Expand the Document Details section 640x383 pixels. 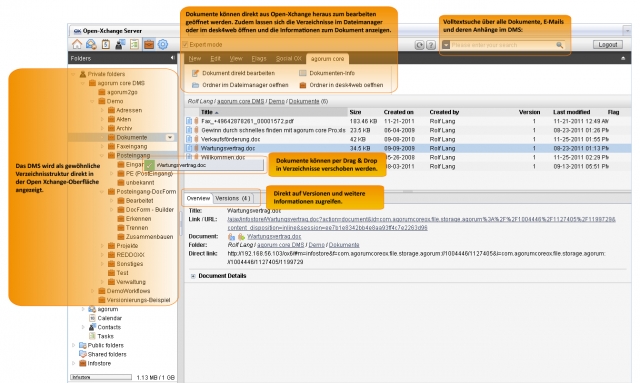(x=193, y=276)
